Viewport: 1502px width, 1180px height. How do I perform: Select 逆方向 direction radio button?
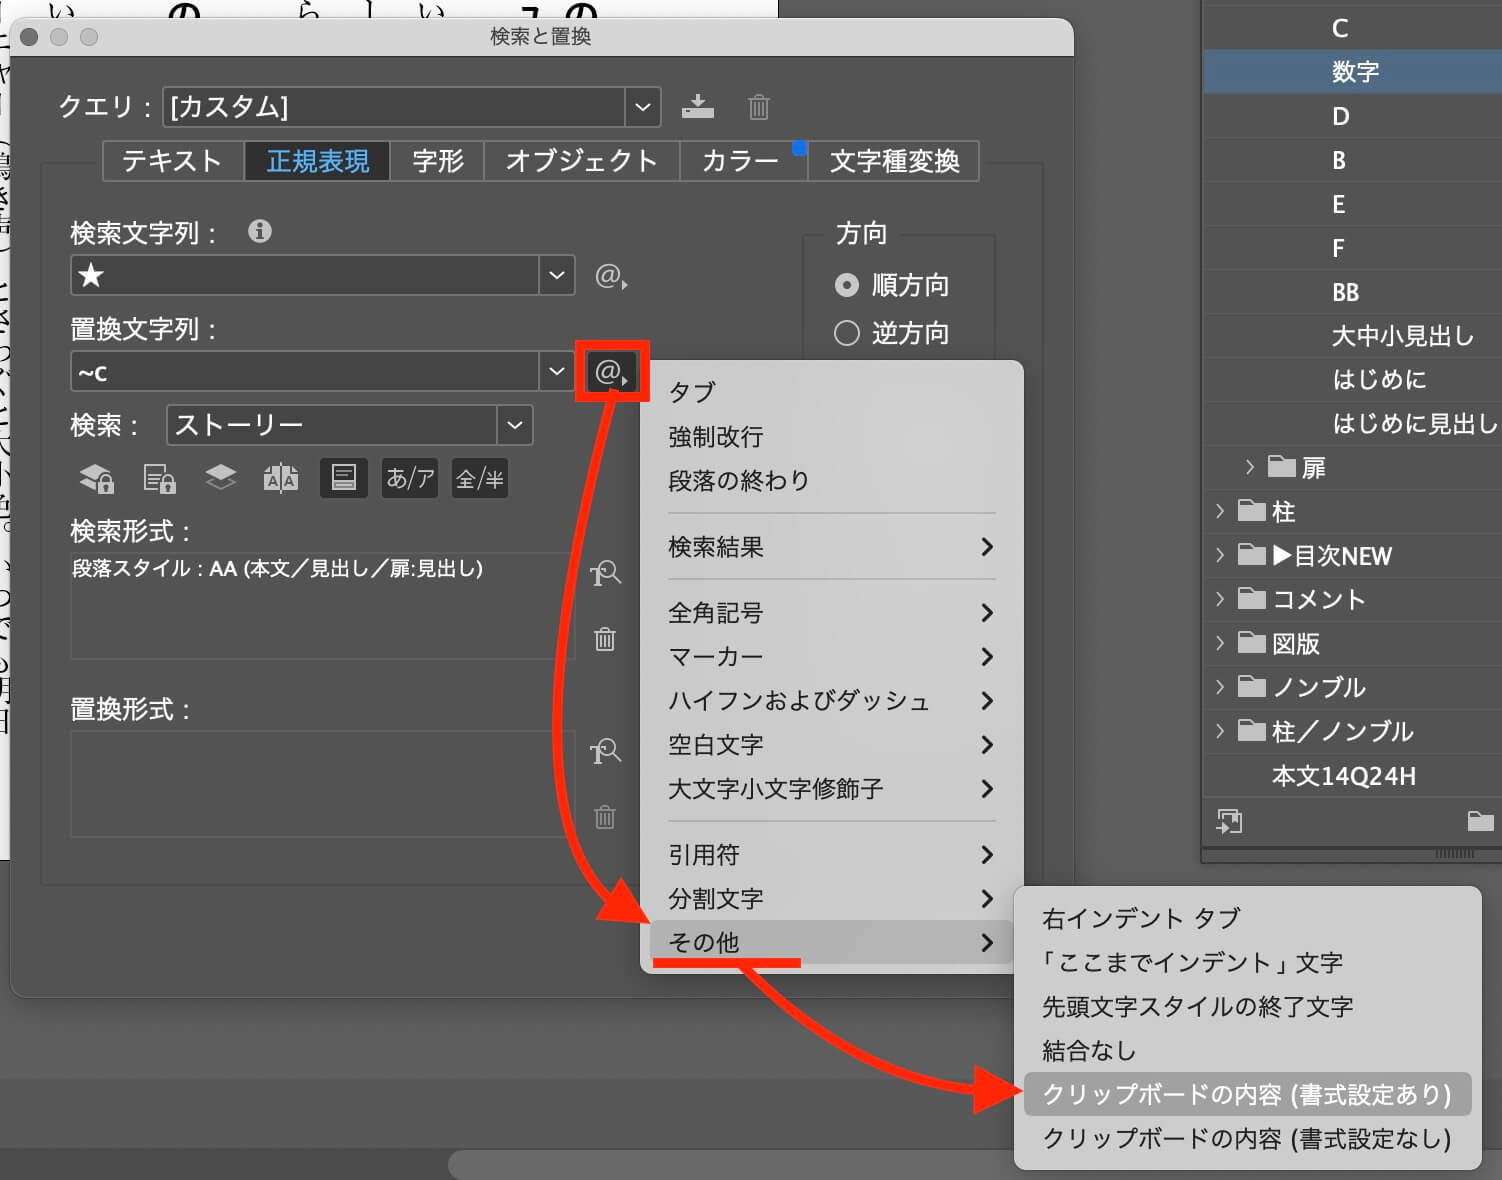tap(847, 333)
